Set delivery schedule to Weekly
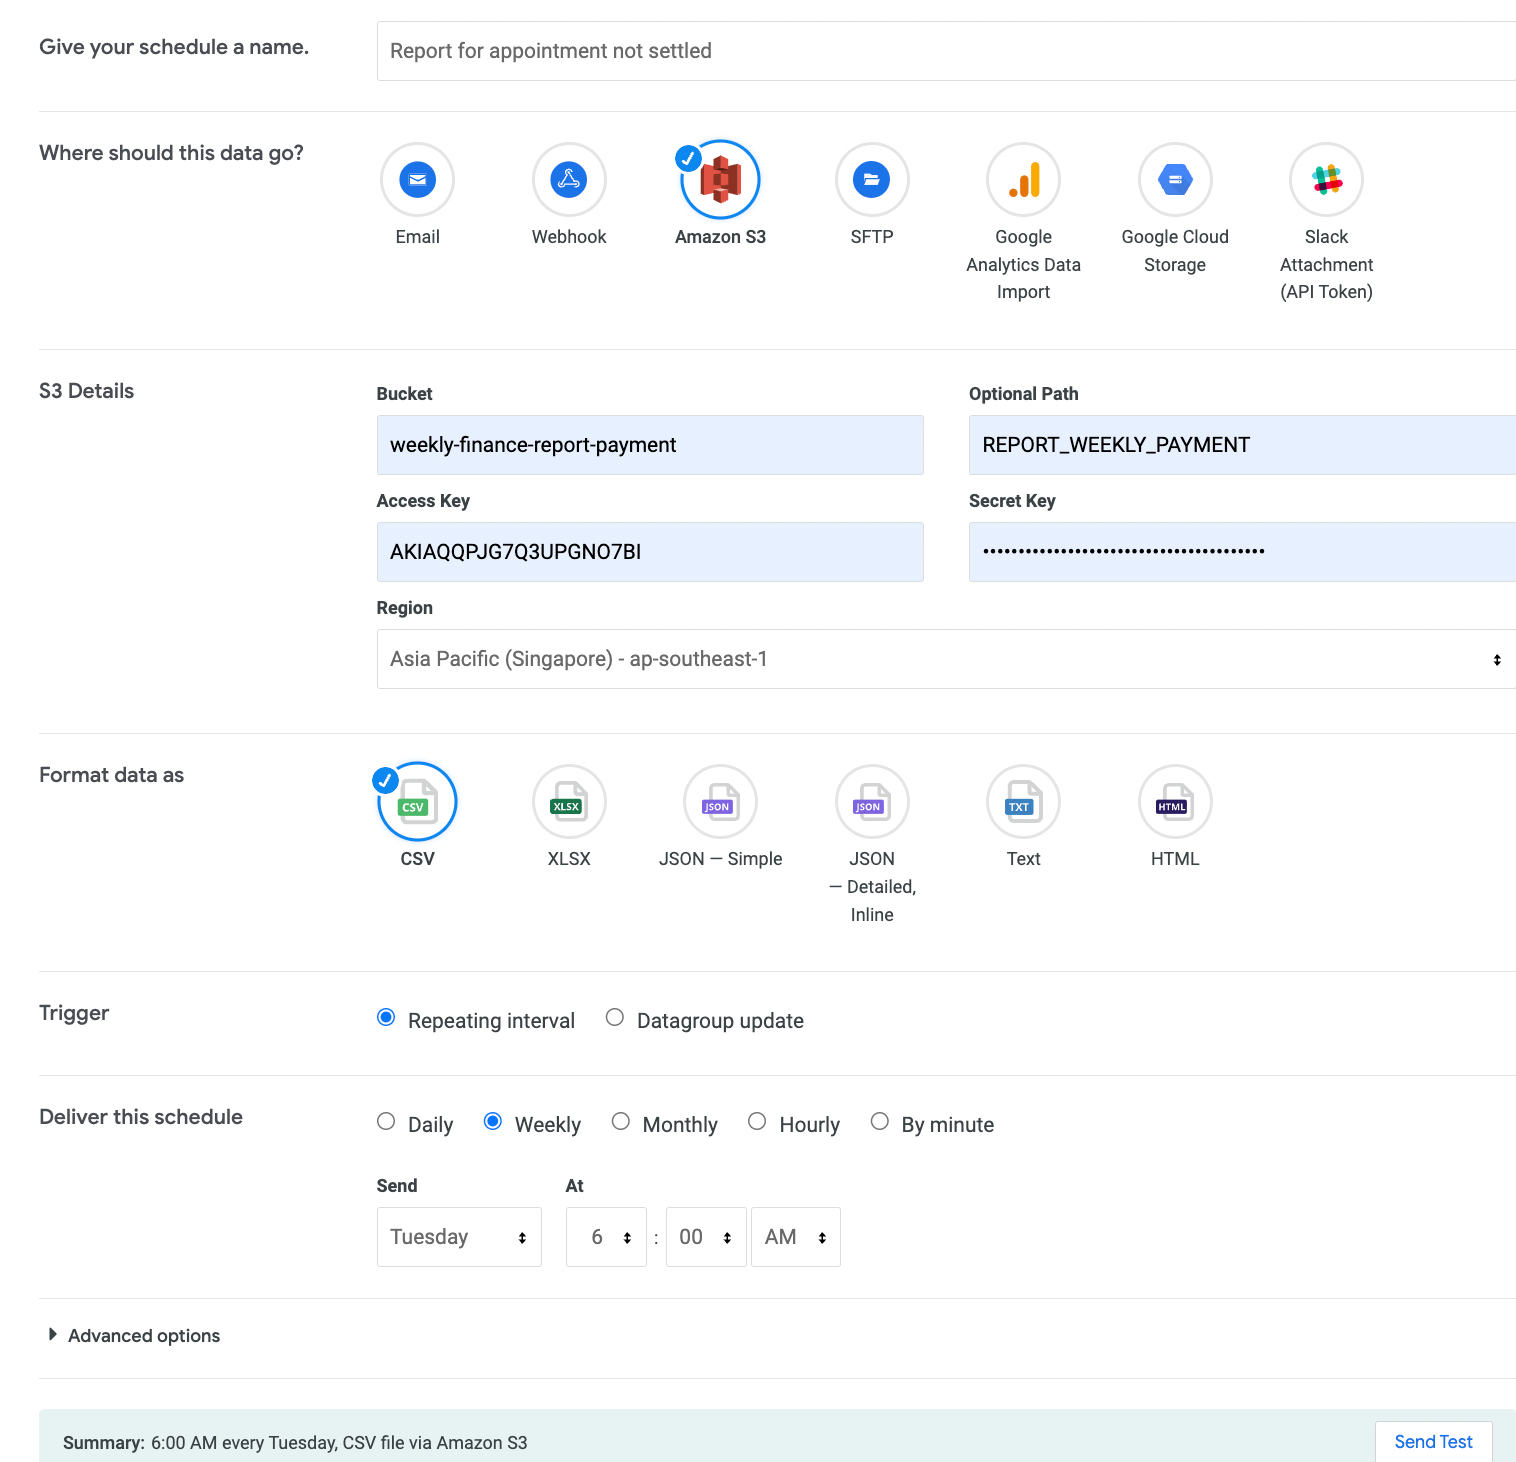The width and height of the screenshot is (1516, 1462). coord(493,1122)
